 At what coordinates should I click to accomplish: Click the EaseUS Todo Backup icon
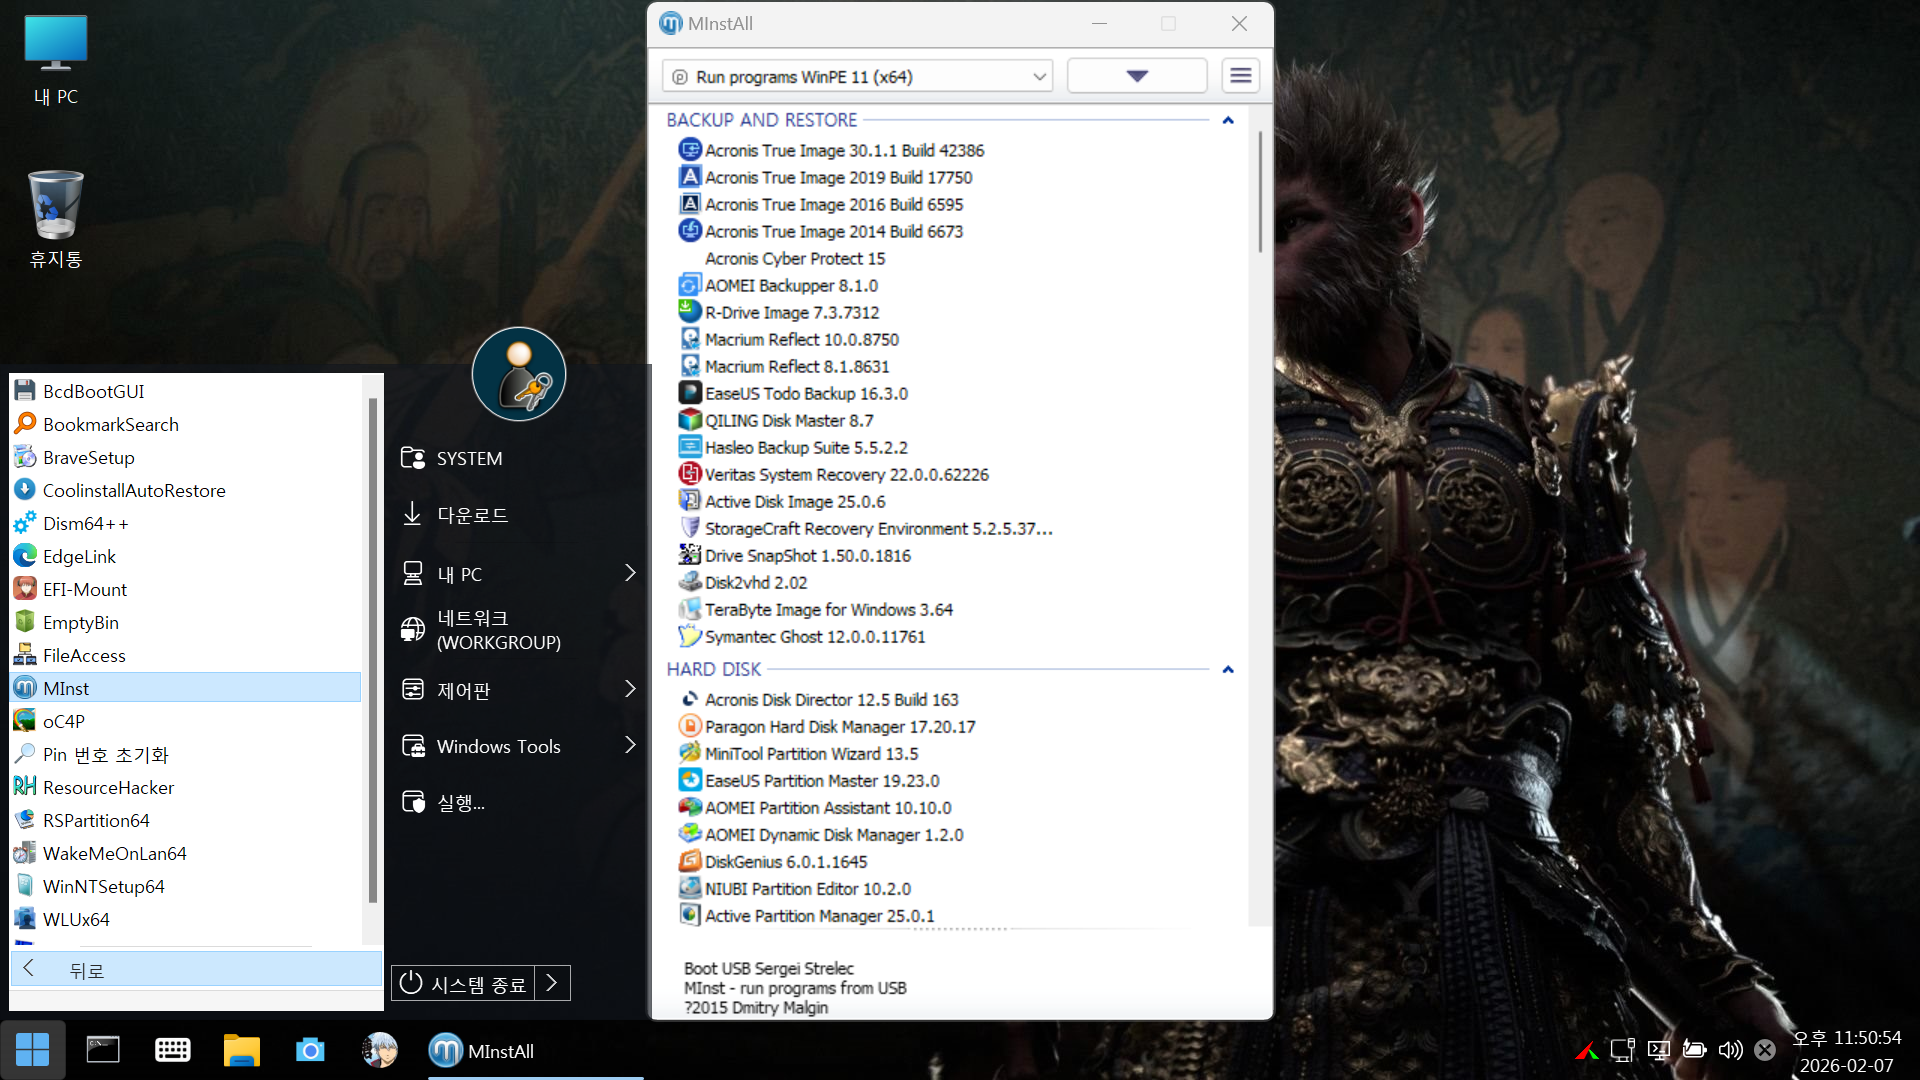click(x=689, y=393)
